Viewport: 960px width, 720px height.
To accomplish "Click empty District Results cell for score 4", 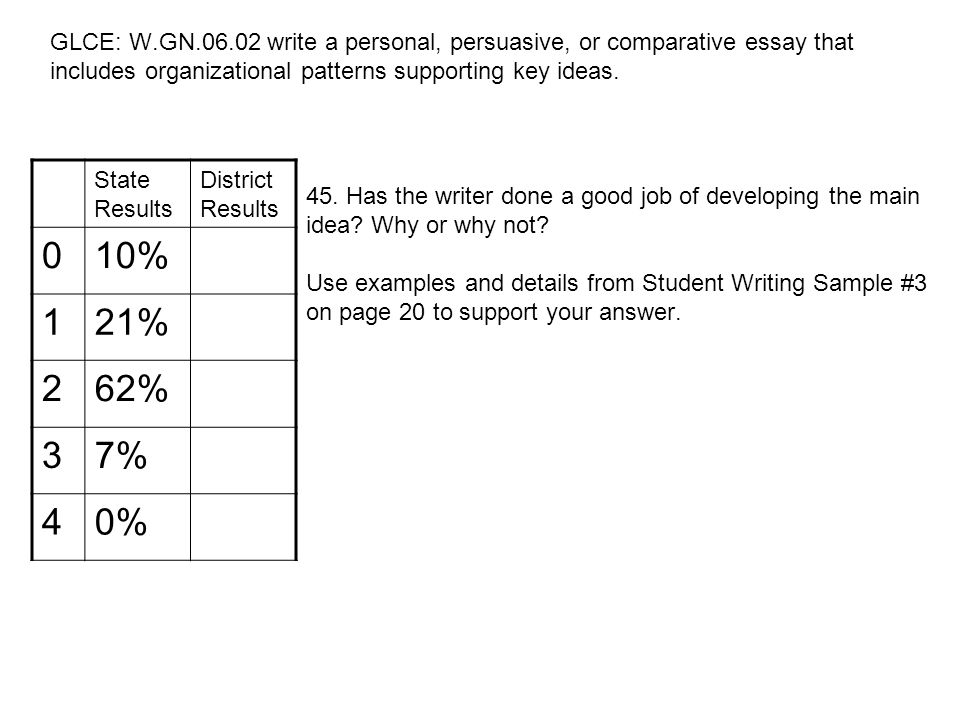I will pyautogui.click(x=243, y=527).
